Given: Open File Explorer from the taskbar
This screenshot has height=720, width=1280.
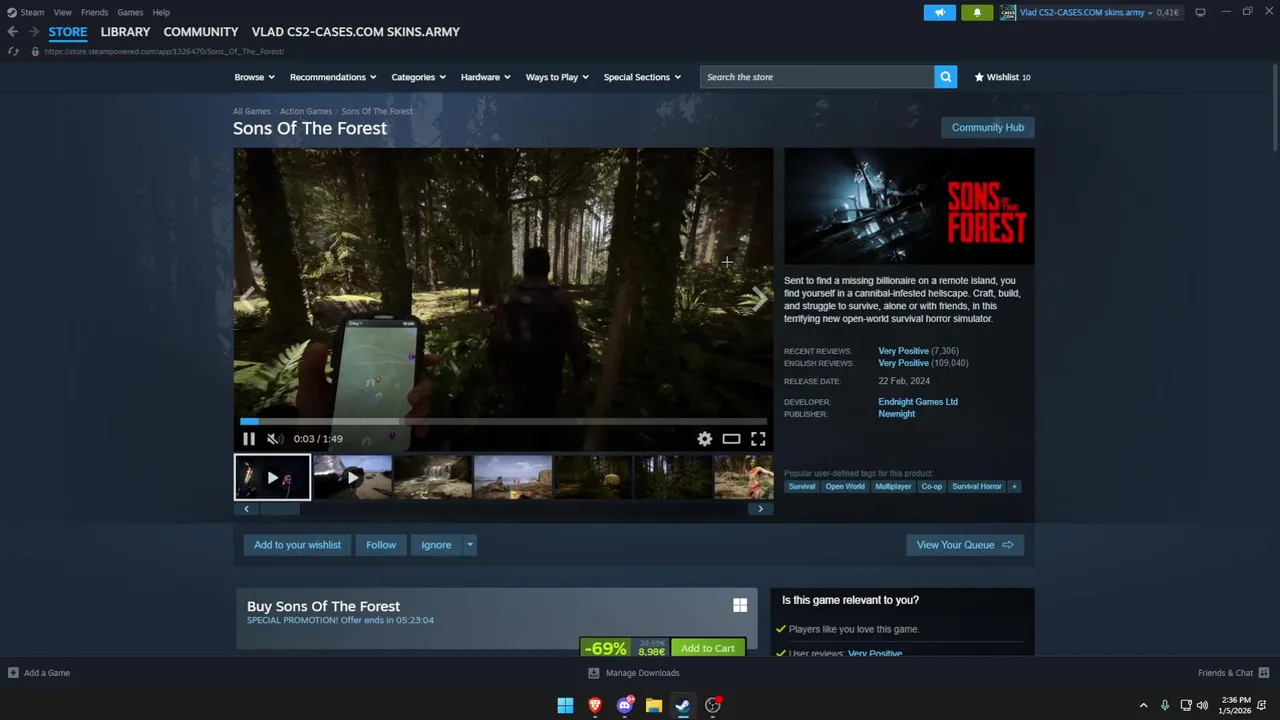Looking at the screenshot, I should tap(654, 706).
